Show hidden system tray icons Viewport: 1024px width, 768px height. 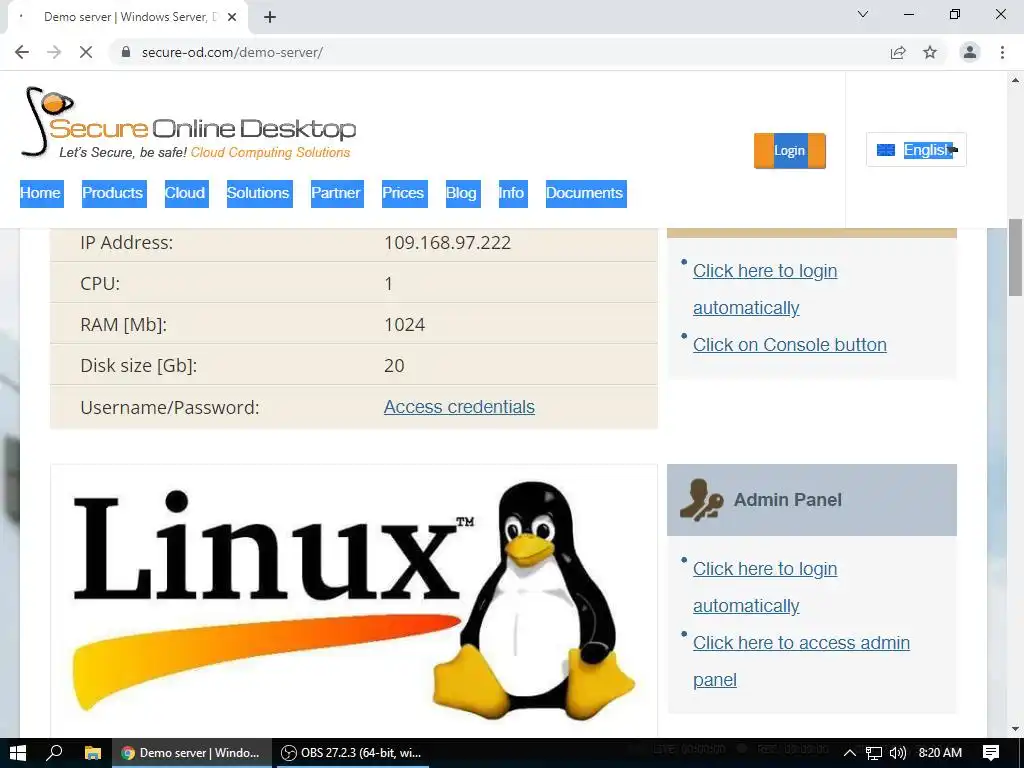[x=850, y=753]
